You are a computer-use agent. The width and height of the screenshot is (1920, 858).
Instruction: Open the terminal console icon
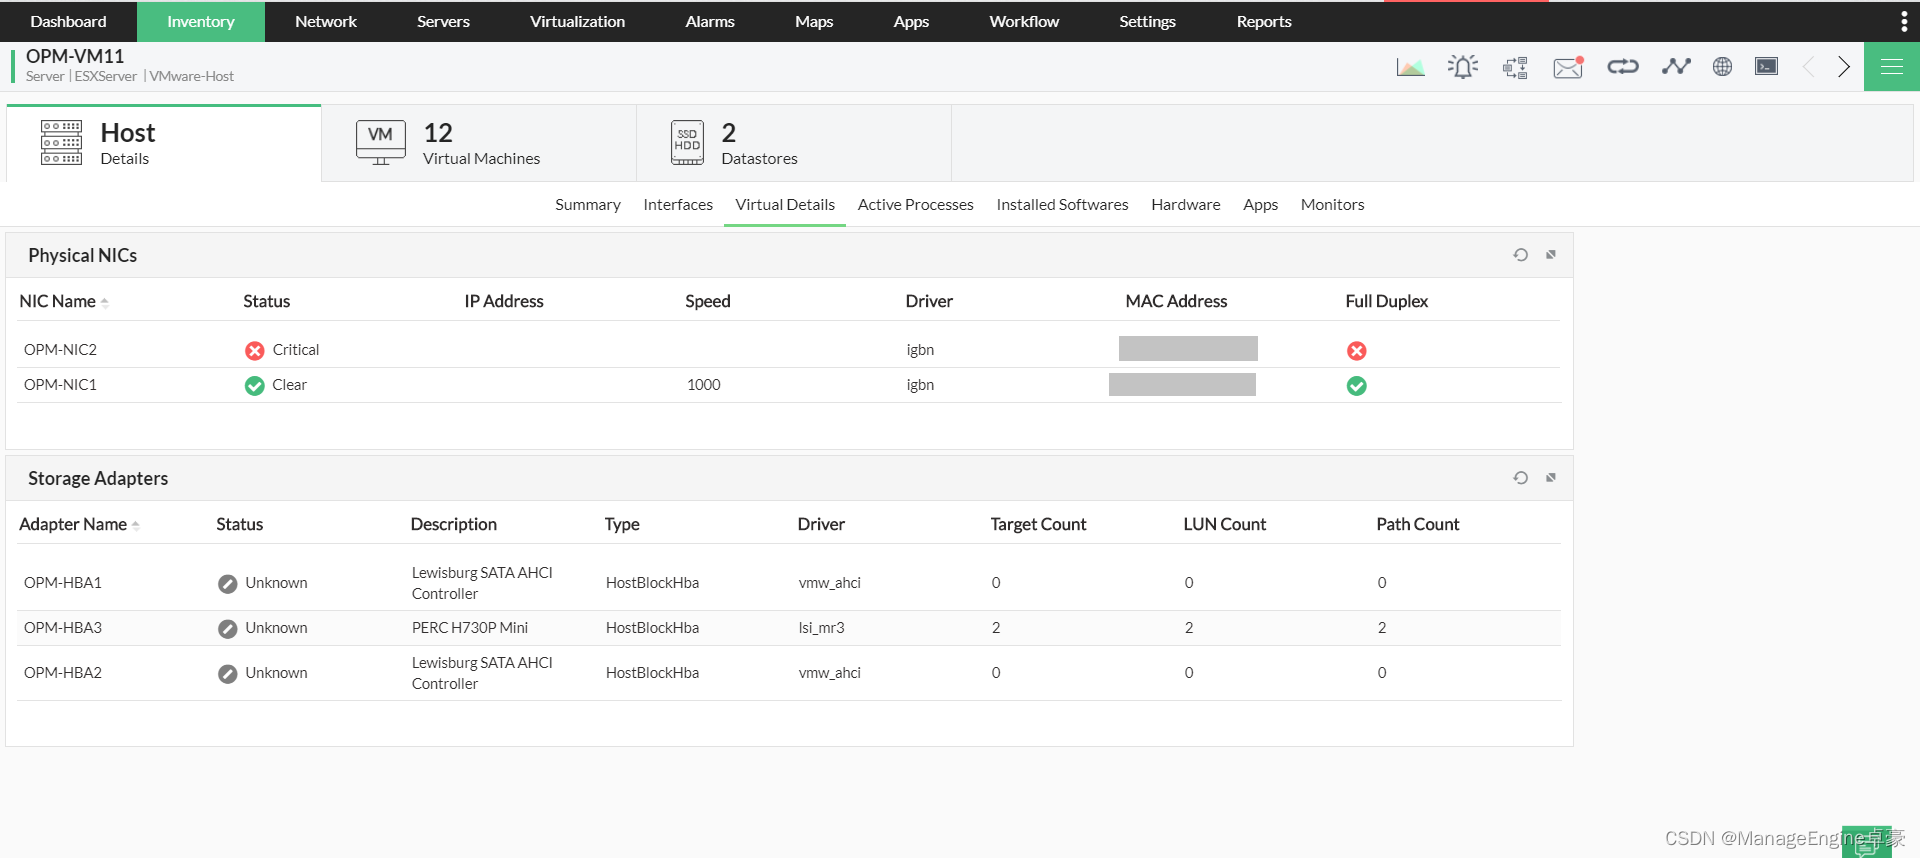(x=1766, y=66)
